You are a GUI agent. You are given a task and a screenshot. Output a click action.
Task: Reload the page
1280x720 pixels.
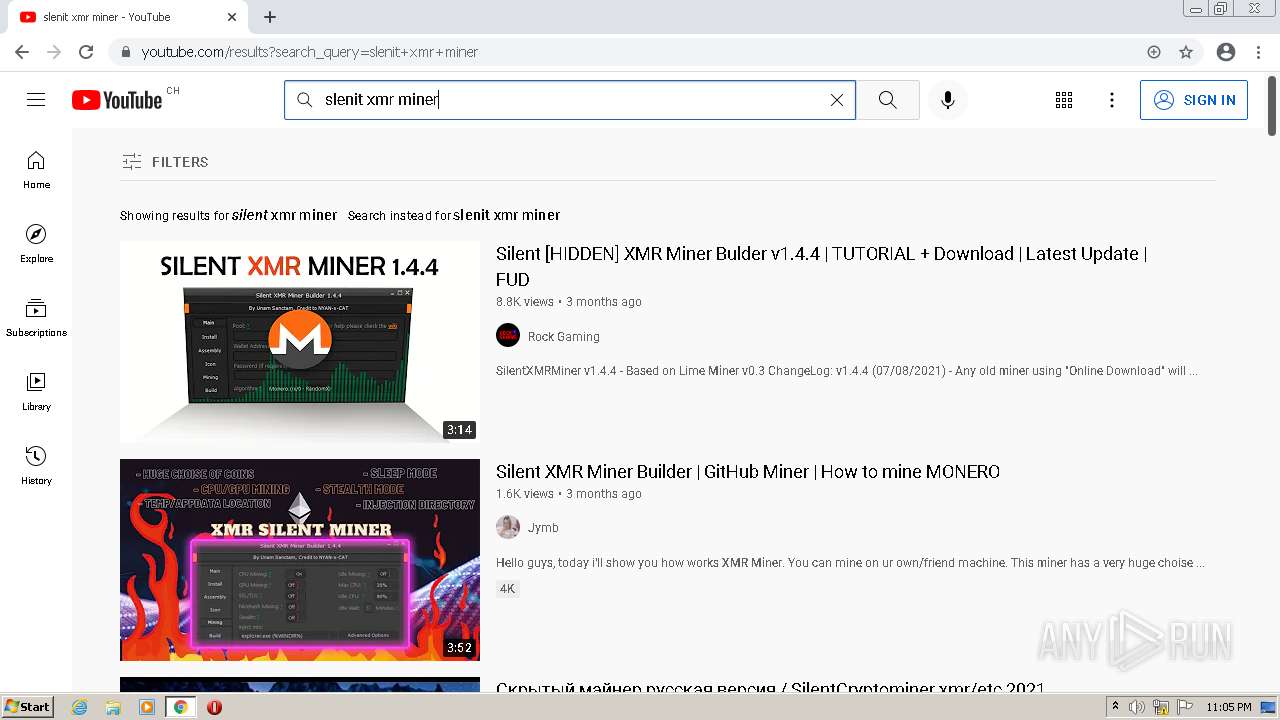point(86,52)
